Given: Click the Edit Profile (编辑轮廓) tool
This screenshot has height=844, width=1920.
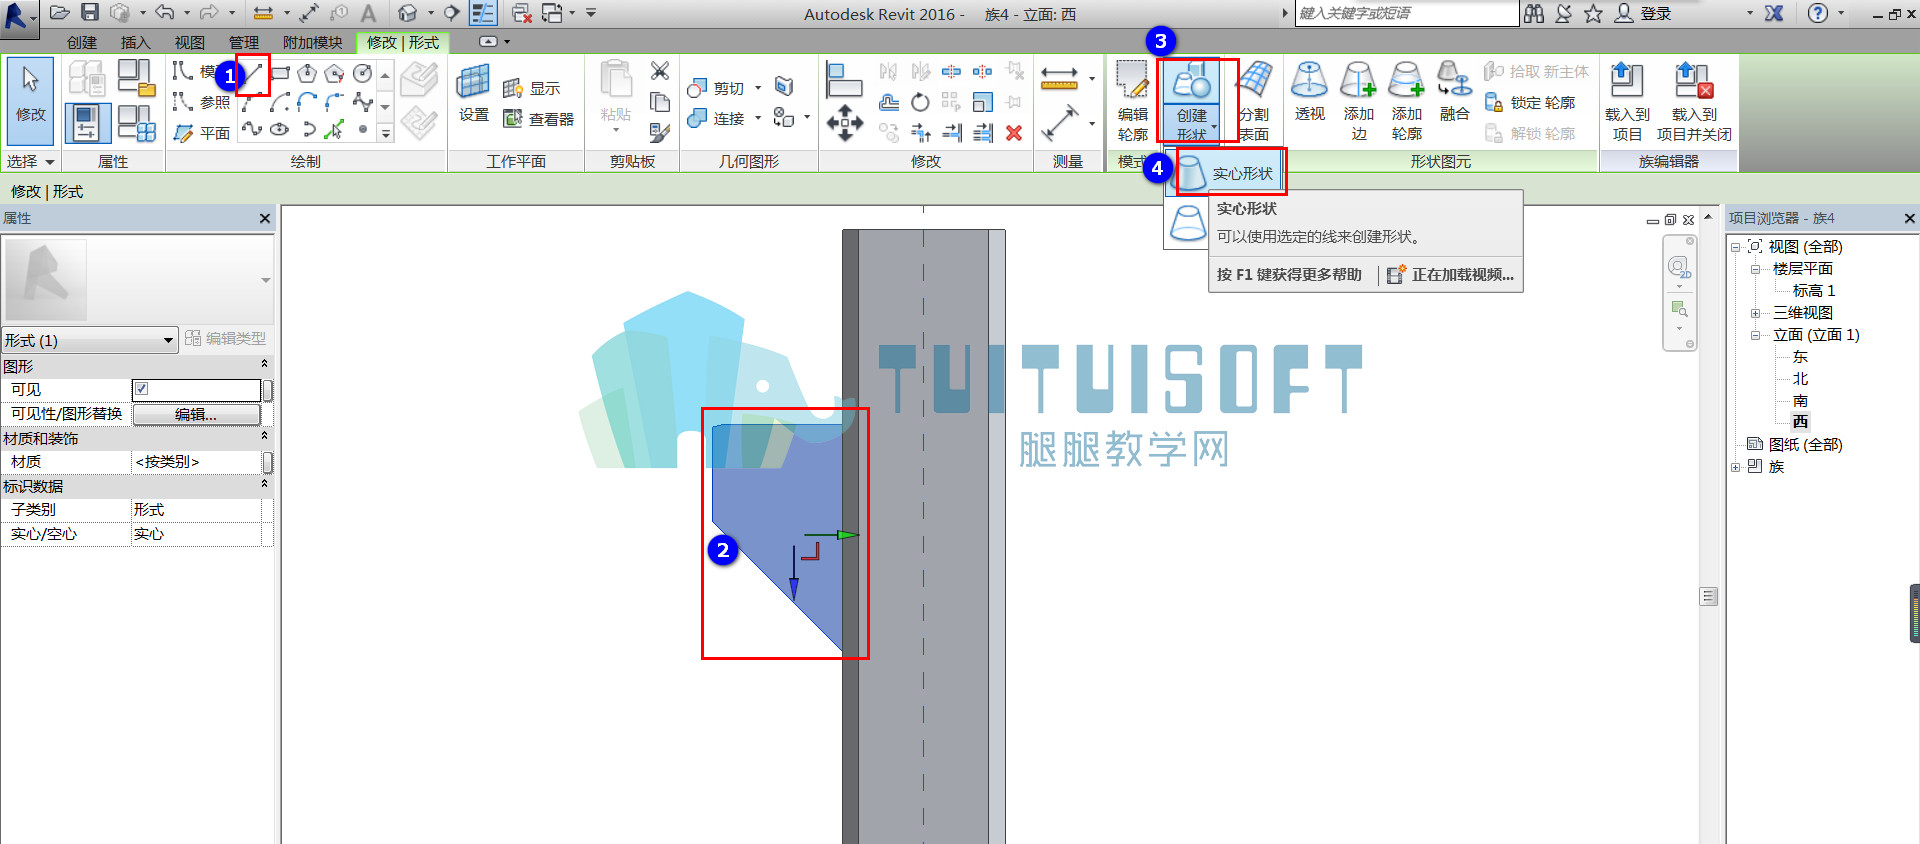Looking at the screenshot, I should point(1132,100).
